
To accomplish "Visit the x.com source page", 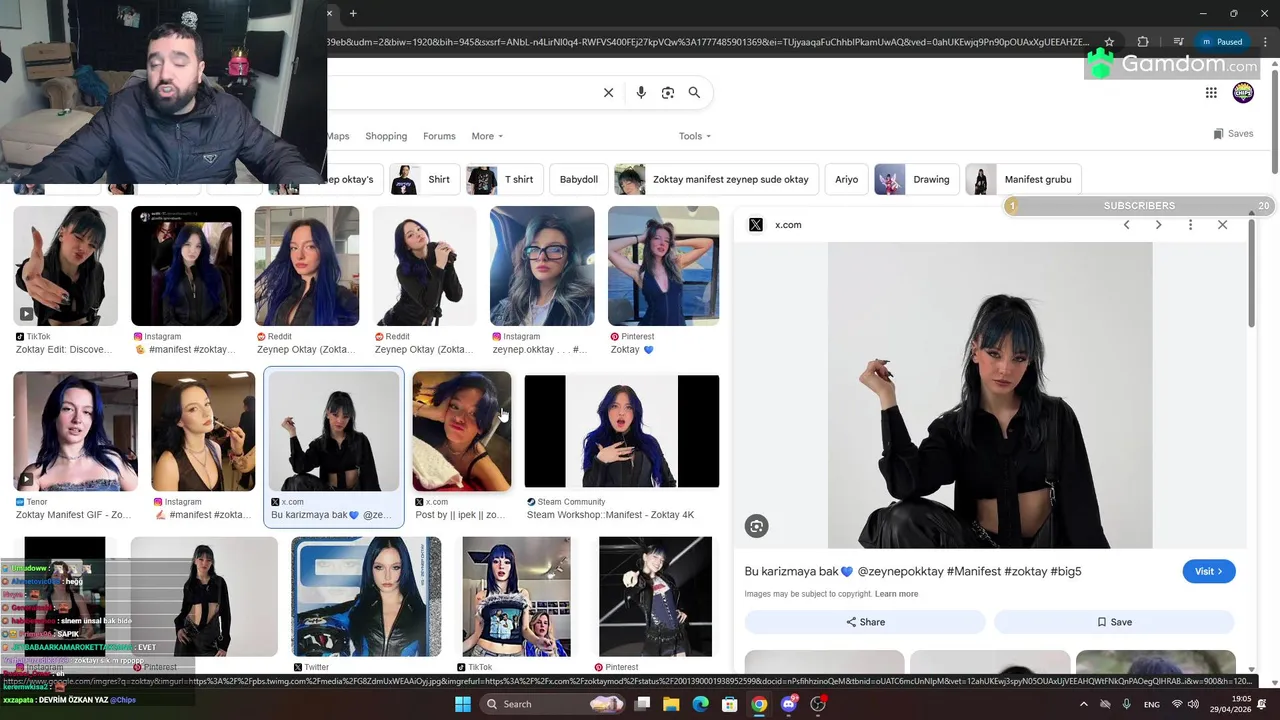I will 1209,571.
